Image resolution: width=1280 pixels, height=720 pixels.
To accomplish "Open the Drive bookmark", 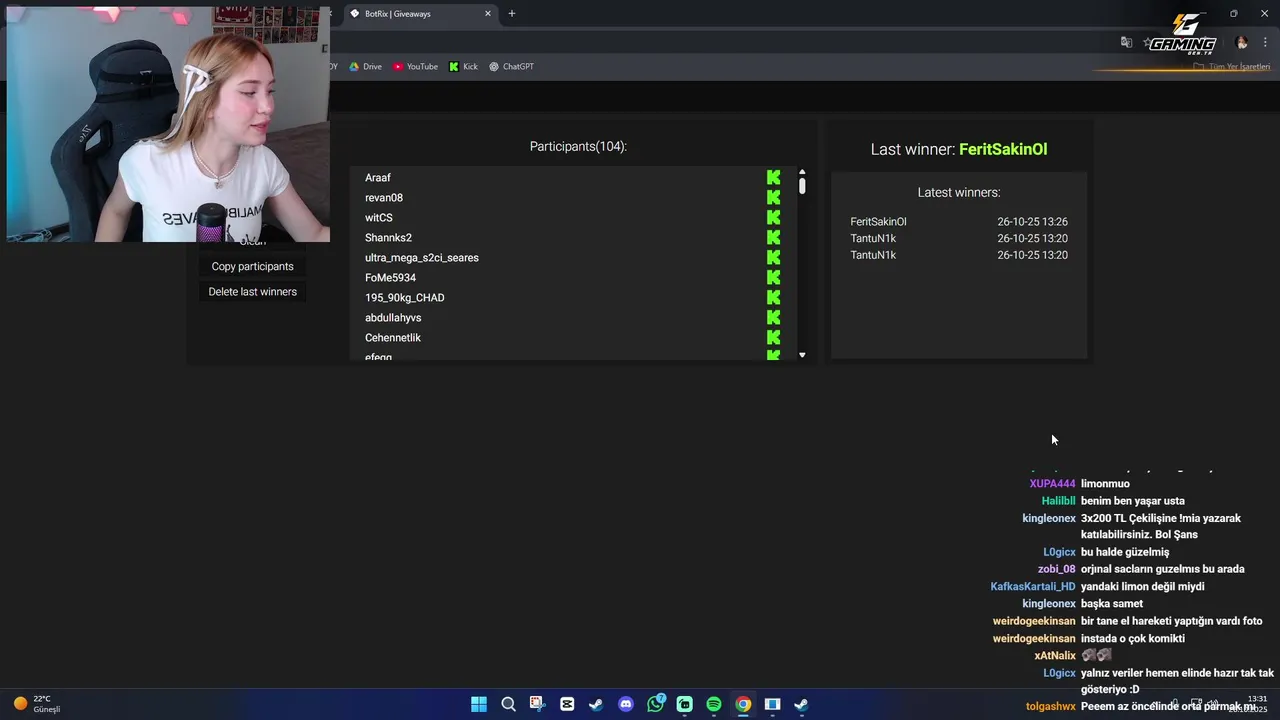I will click(365, 66).
